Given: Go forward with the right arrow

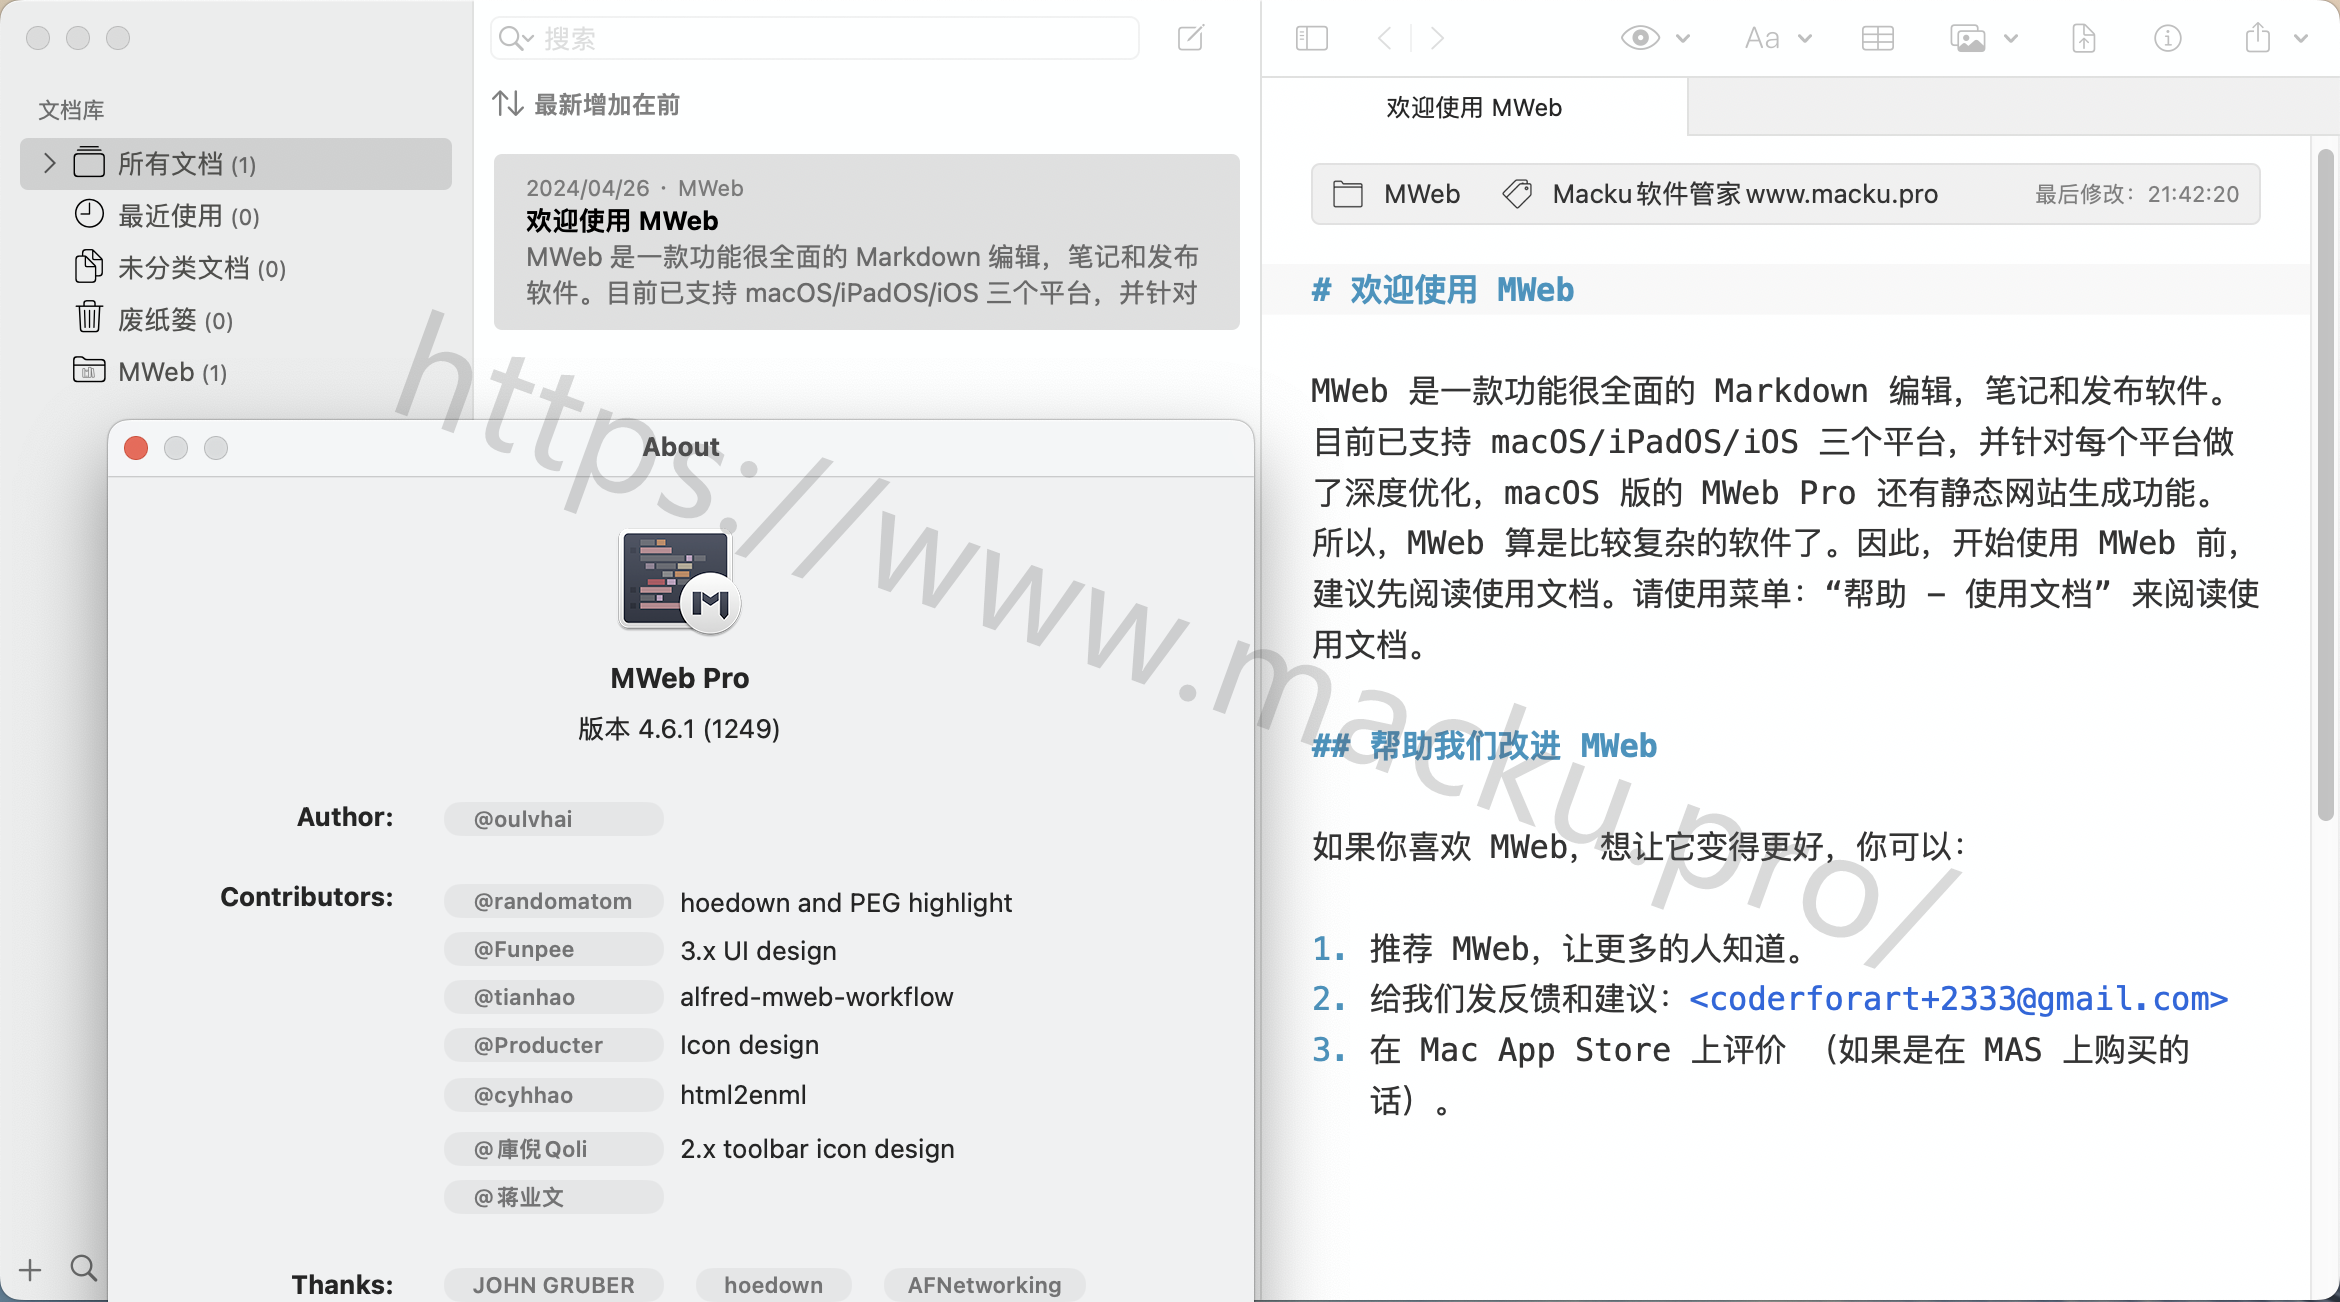Looking at the screenshot, I should [x=1437, y=38].
